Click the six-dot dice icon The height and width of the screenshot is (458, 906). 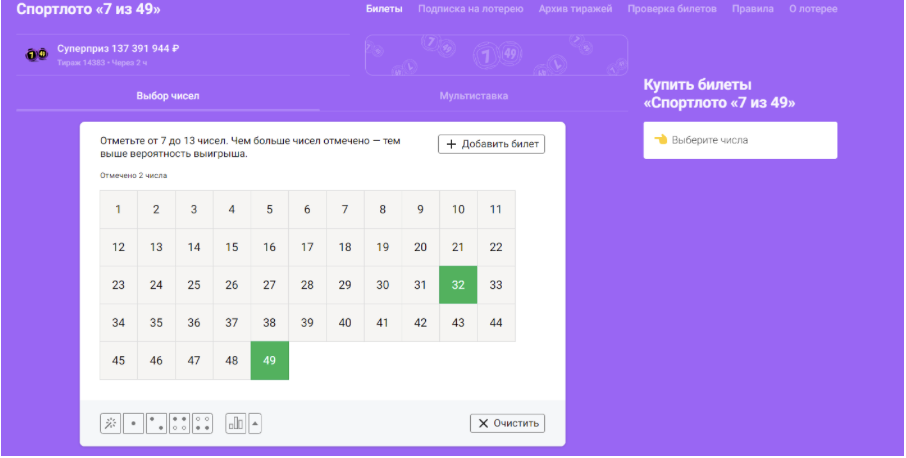(x=179, y=424)
